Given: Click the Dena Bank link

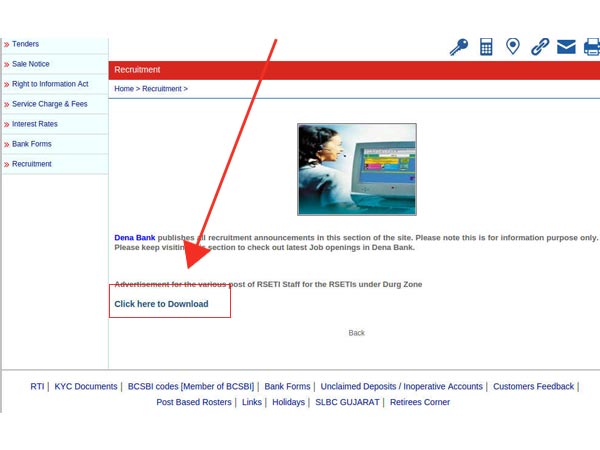Looking at the screenshot, I should click(x=135, y=238).
